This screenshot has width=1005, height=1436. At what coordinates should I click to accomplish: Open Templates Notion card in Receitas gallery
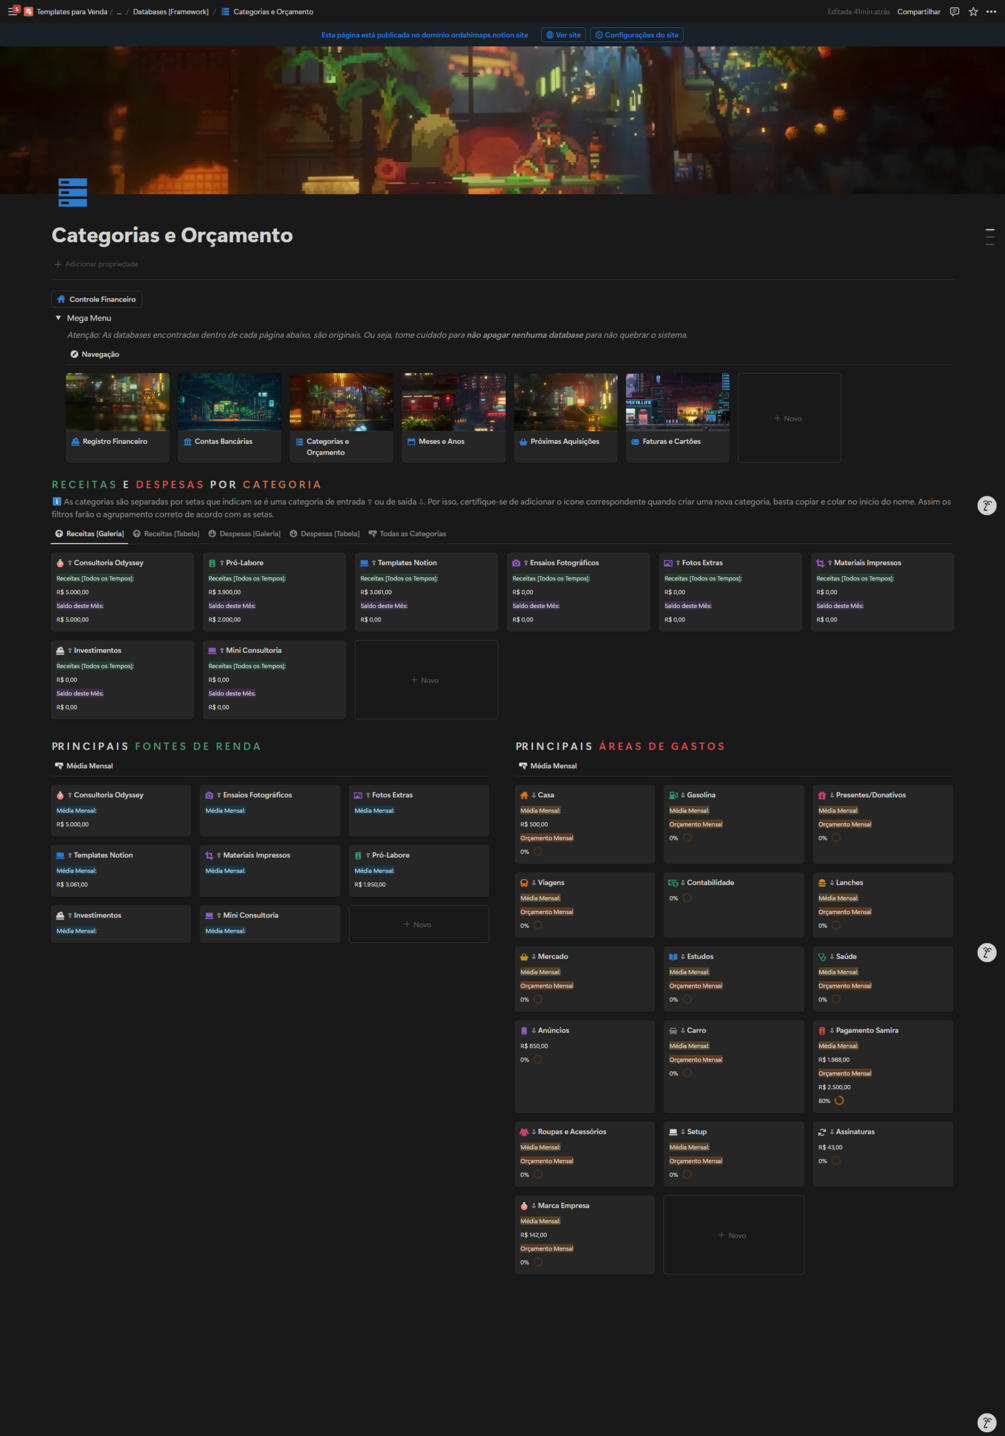click(x=426, y=592)
